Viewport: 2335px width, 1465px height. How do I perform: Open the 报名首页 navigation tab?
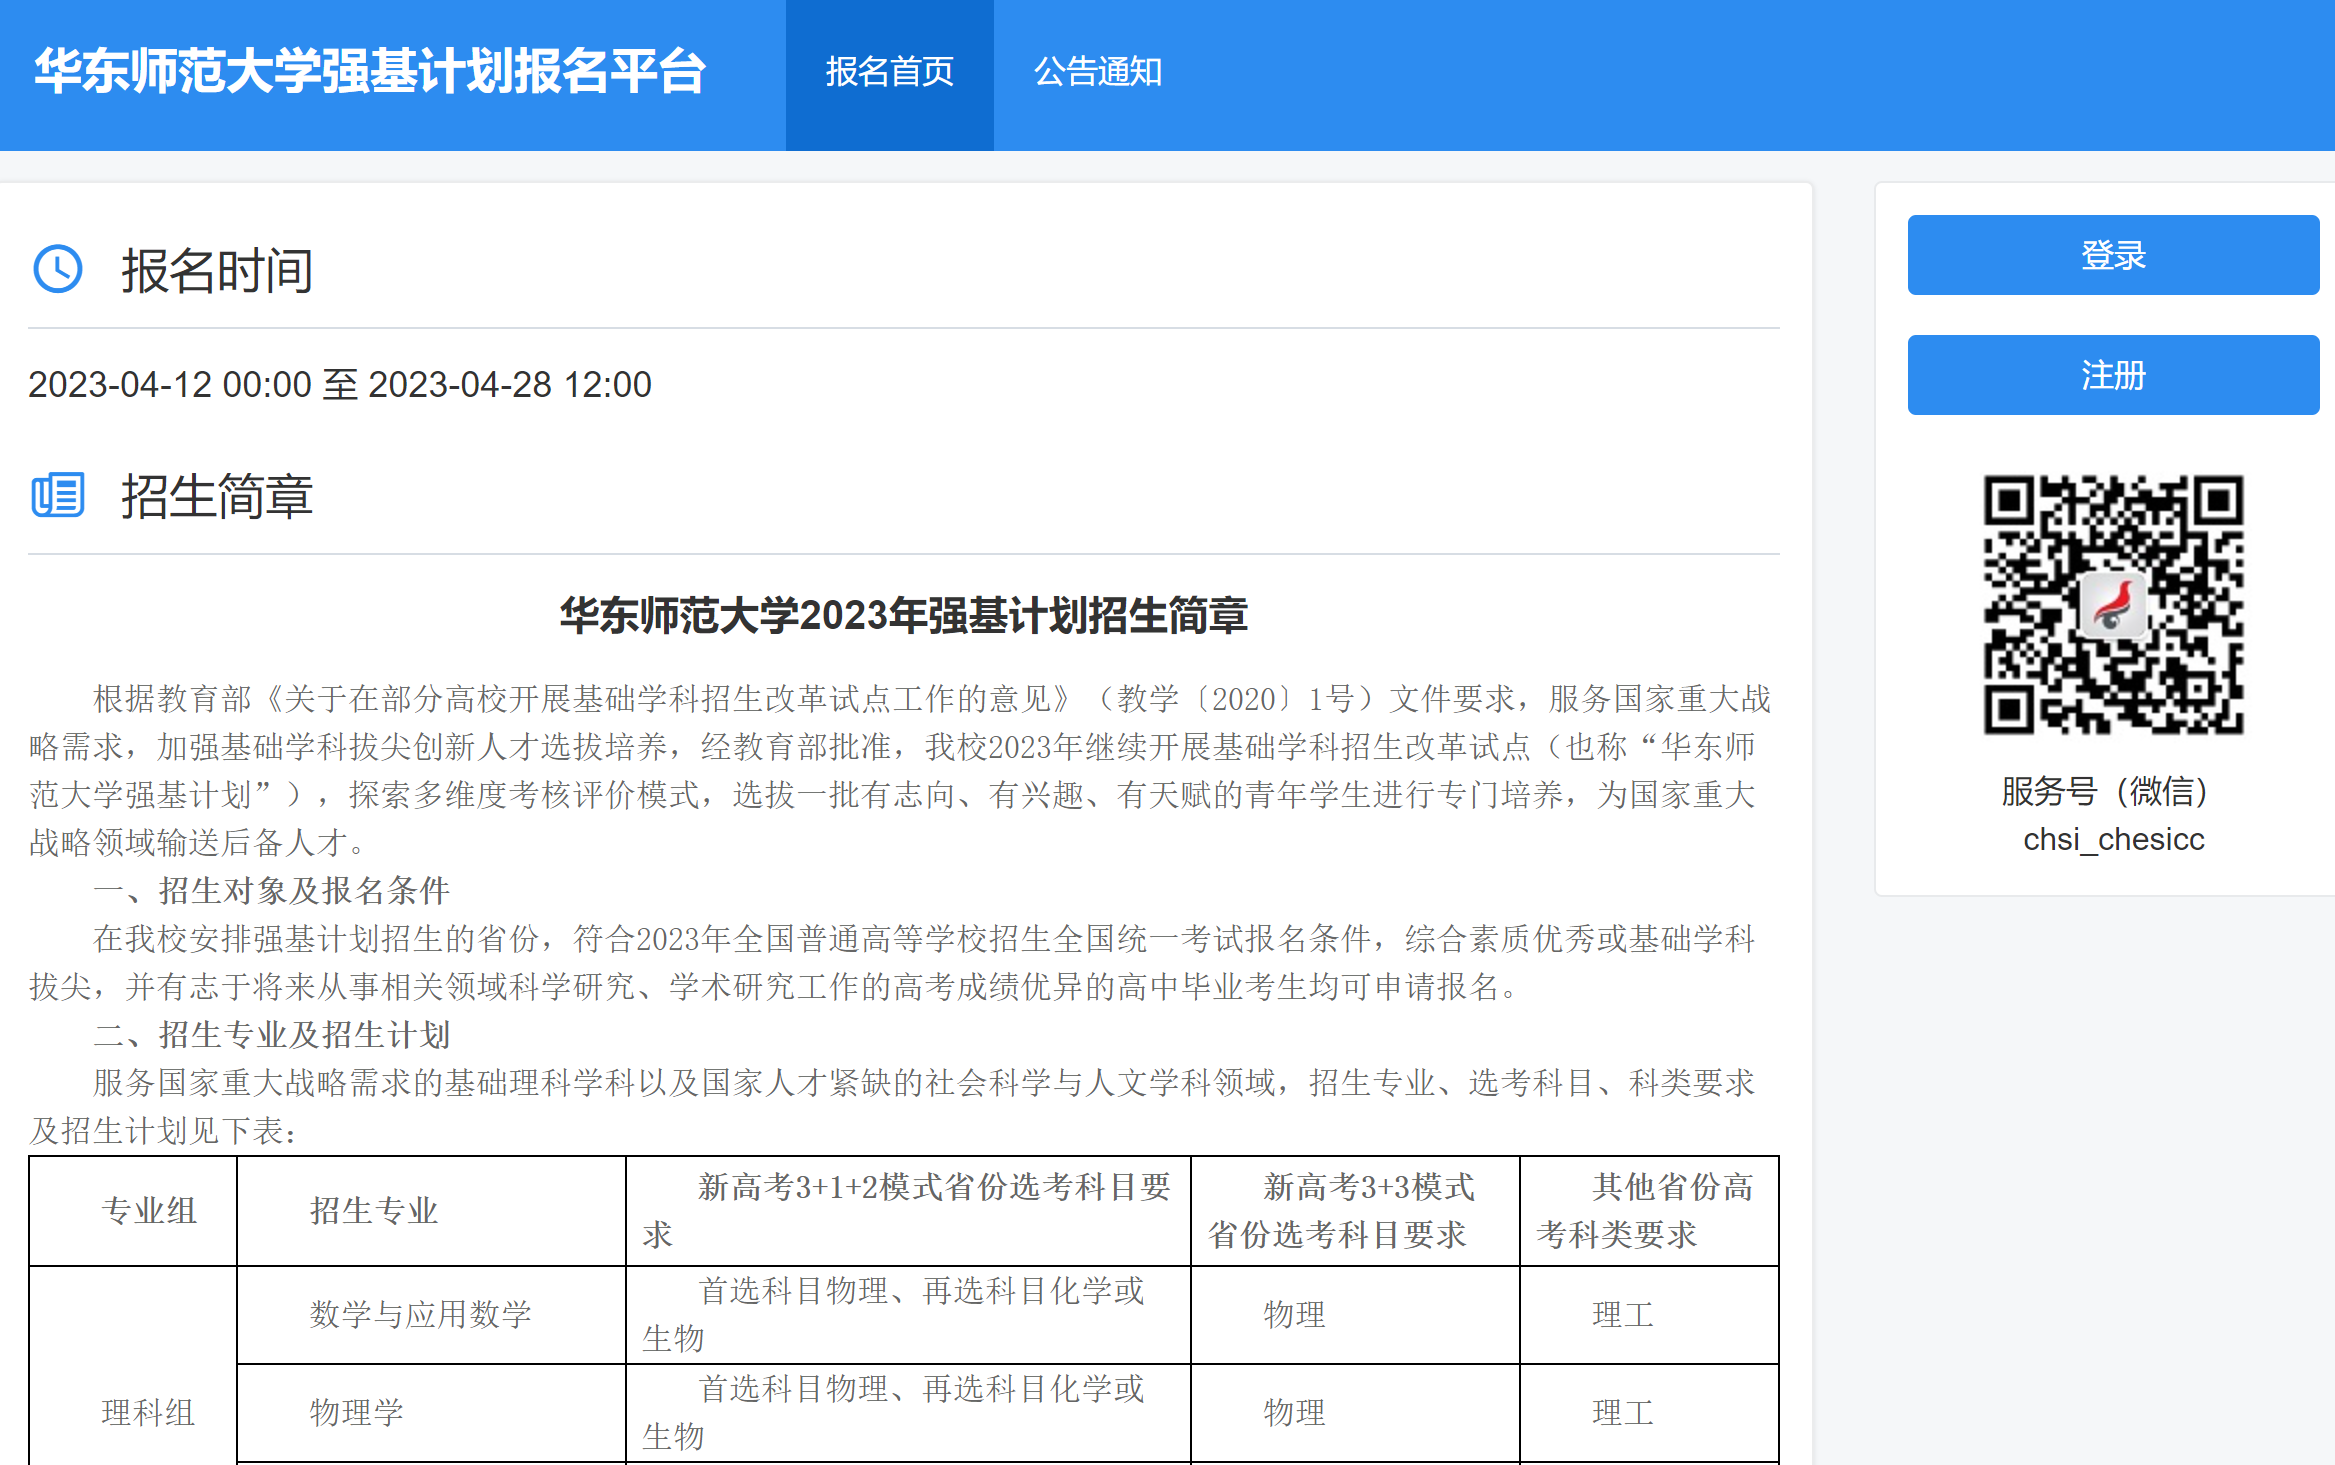pos(889,72)
